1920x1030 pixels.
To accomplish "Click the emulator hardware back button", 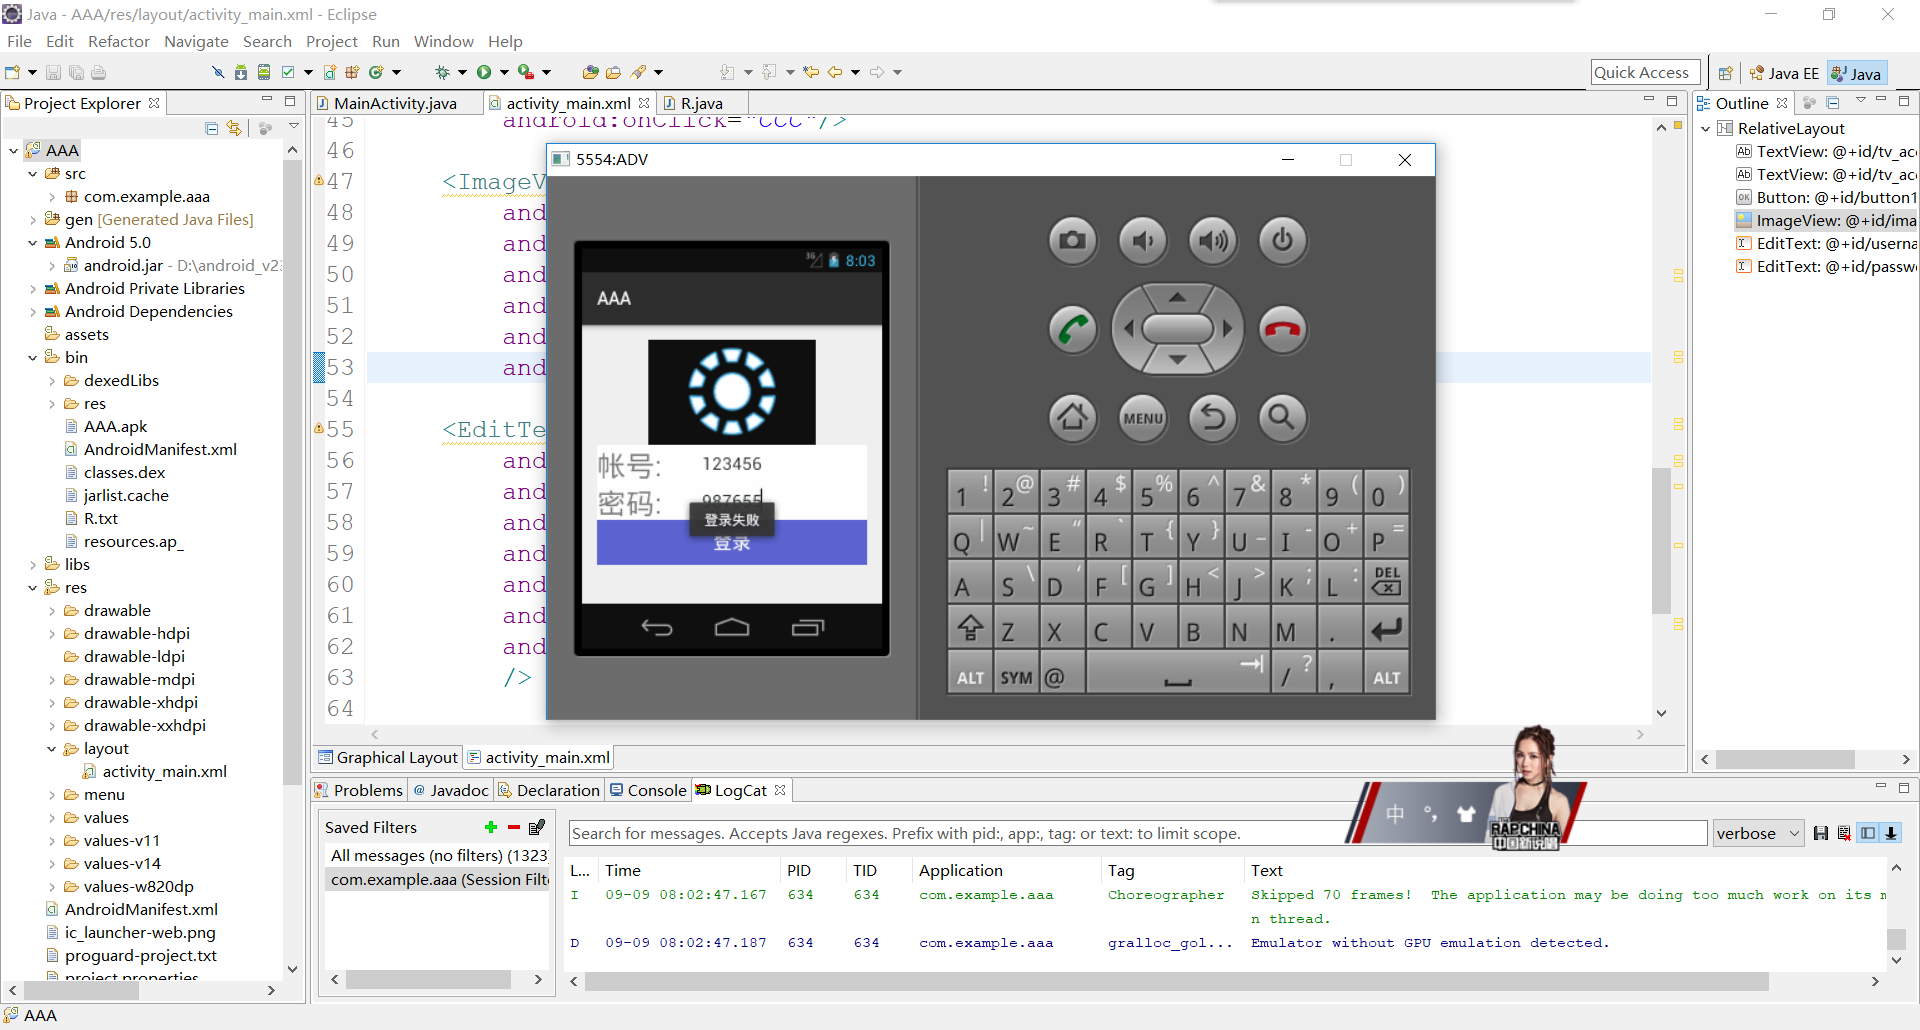I will pos(1212,417).
